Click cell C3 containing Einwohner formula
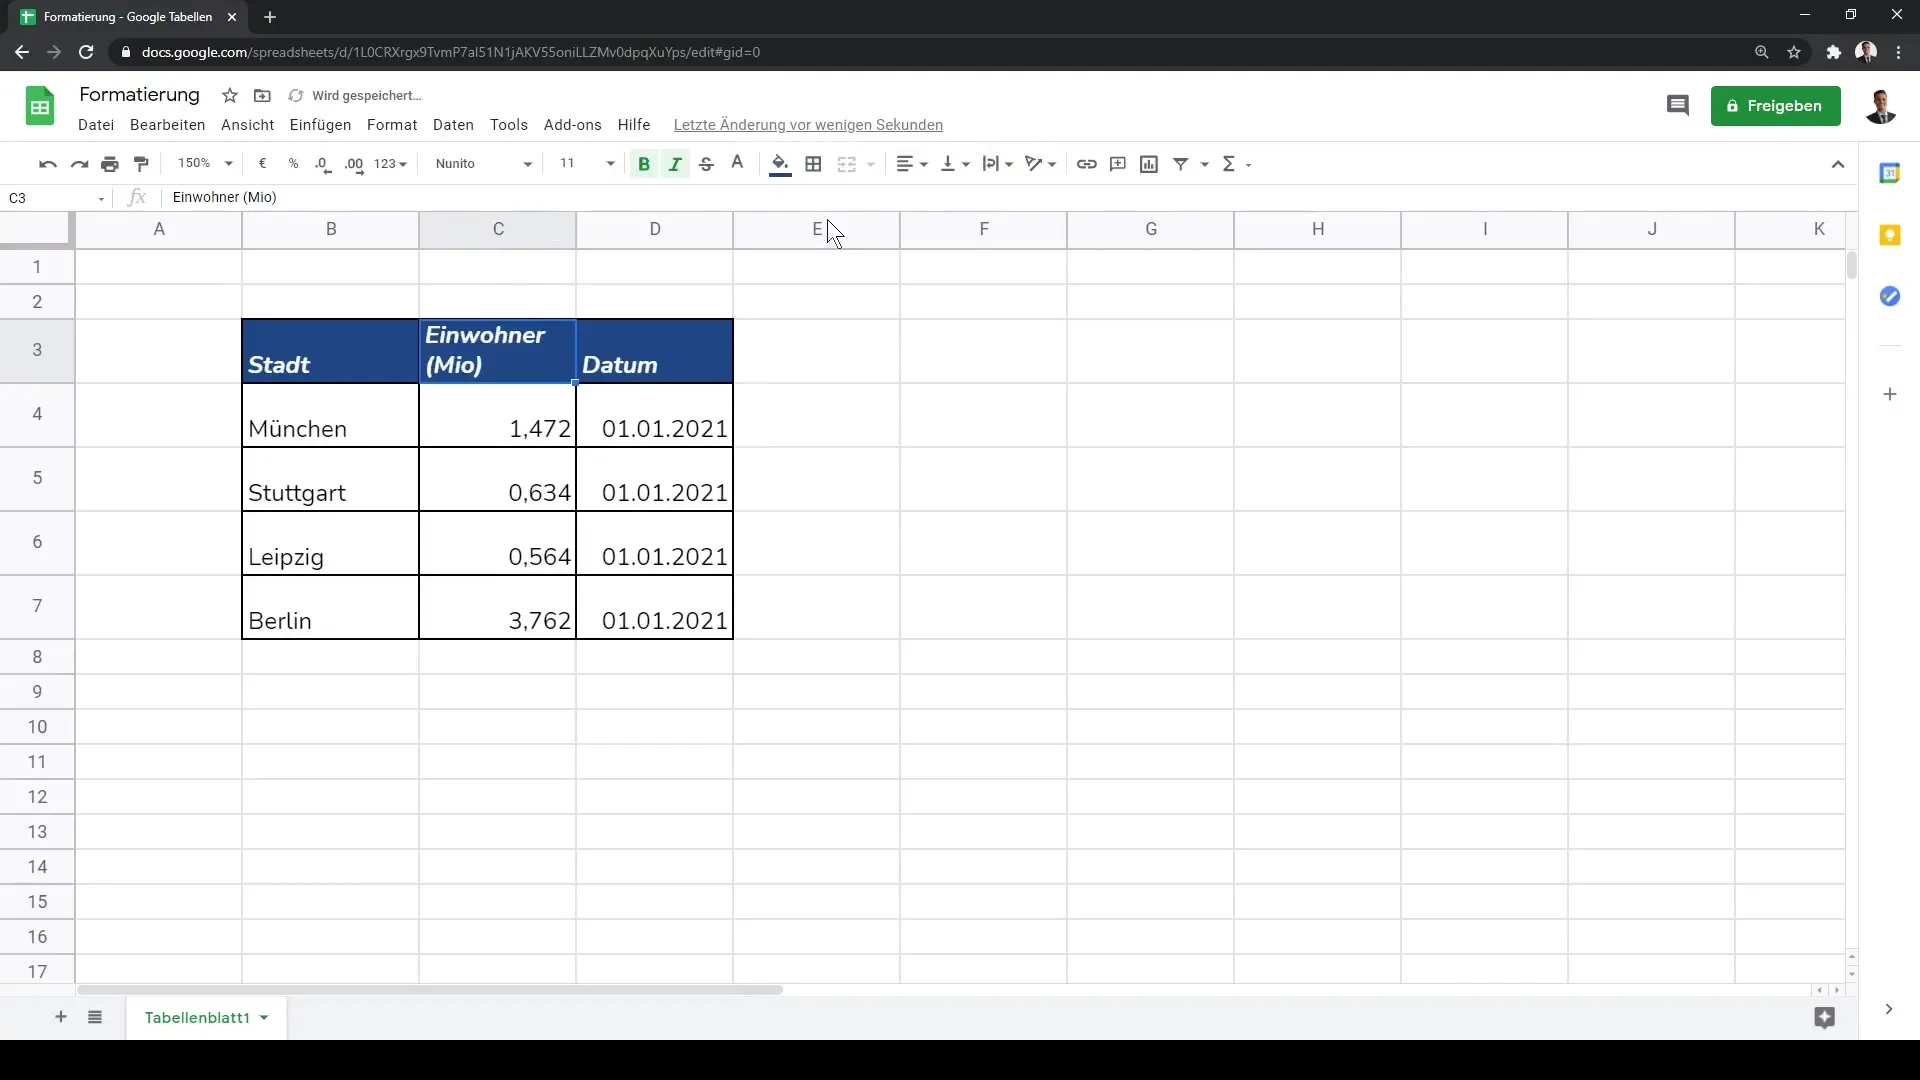The width and height of the screenshot is (1920, 1080). coord(498,349)
